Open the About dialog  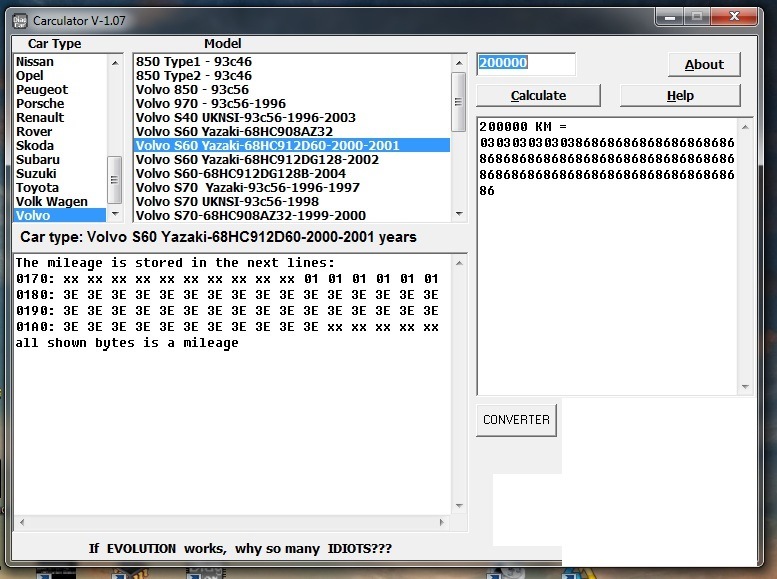point(704,64)
